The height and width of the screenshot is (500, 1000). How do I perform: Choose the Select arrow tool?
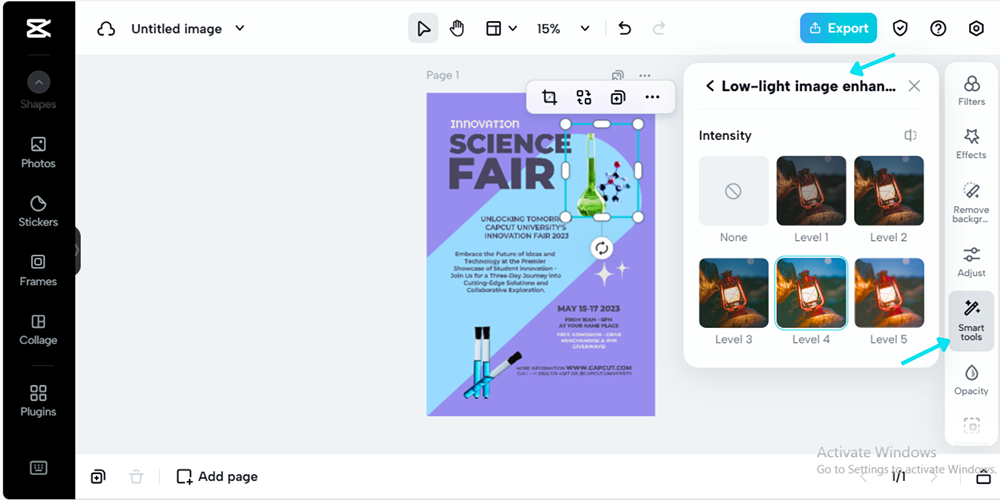tap(423, 29)
